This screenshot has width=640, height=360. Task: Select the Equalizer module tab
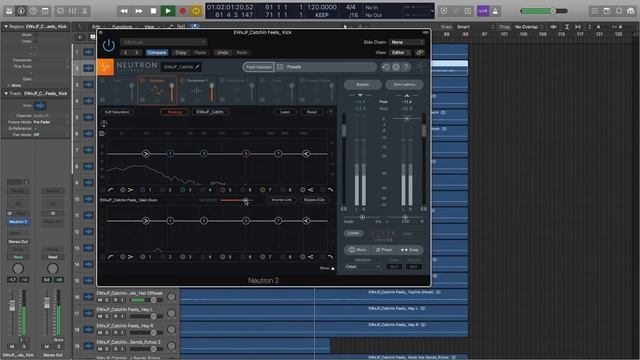(157, 90)
